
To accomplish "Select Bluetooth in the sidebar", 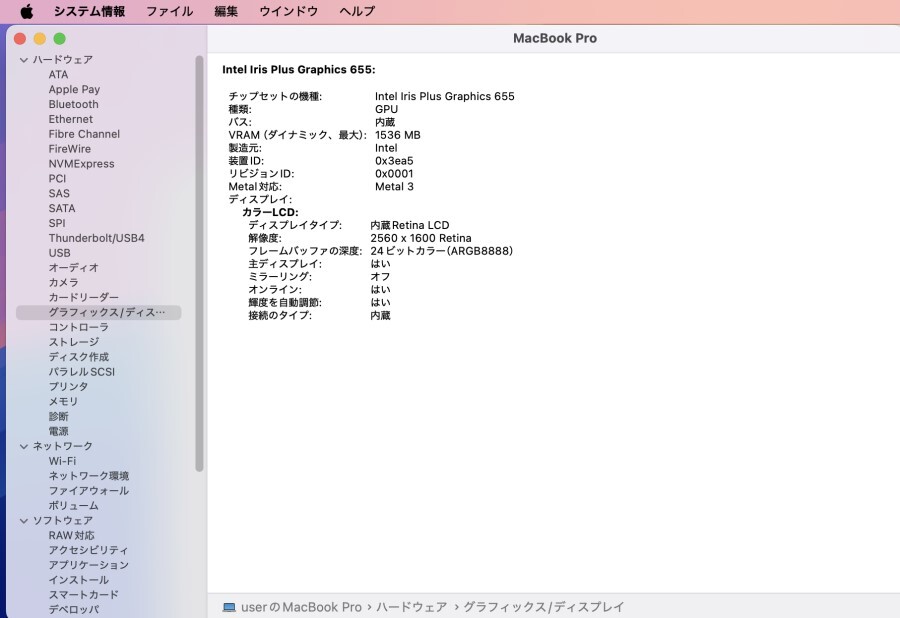I will point(73,104).
